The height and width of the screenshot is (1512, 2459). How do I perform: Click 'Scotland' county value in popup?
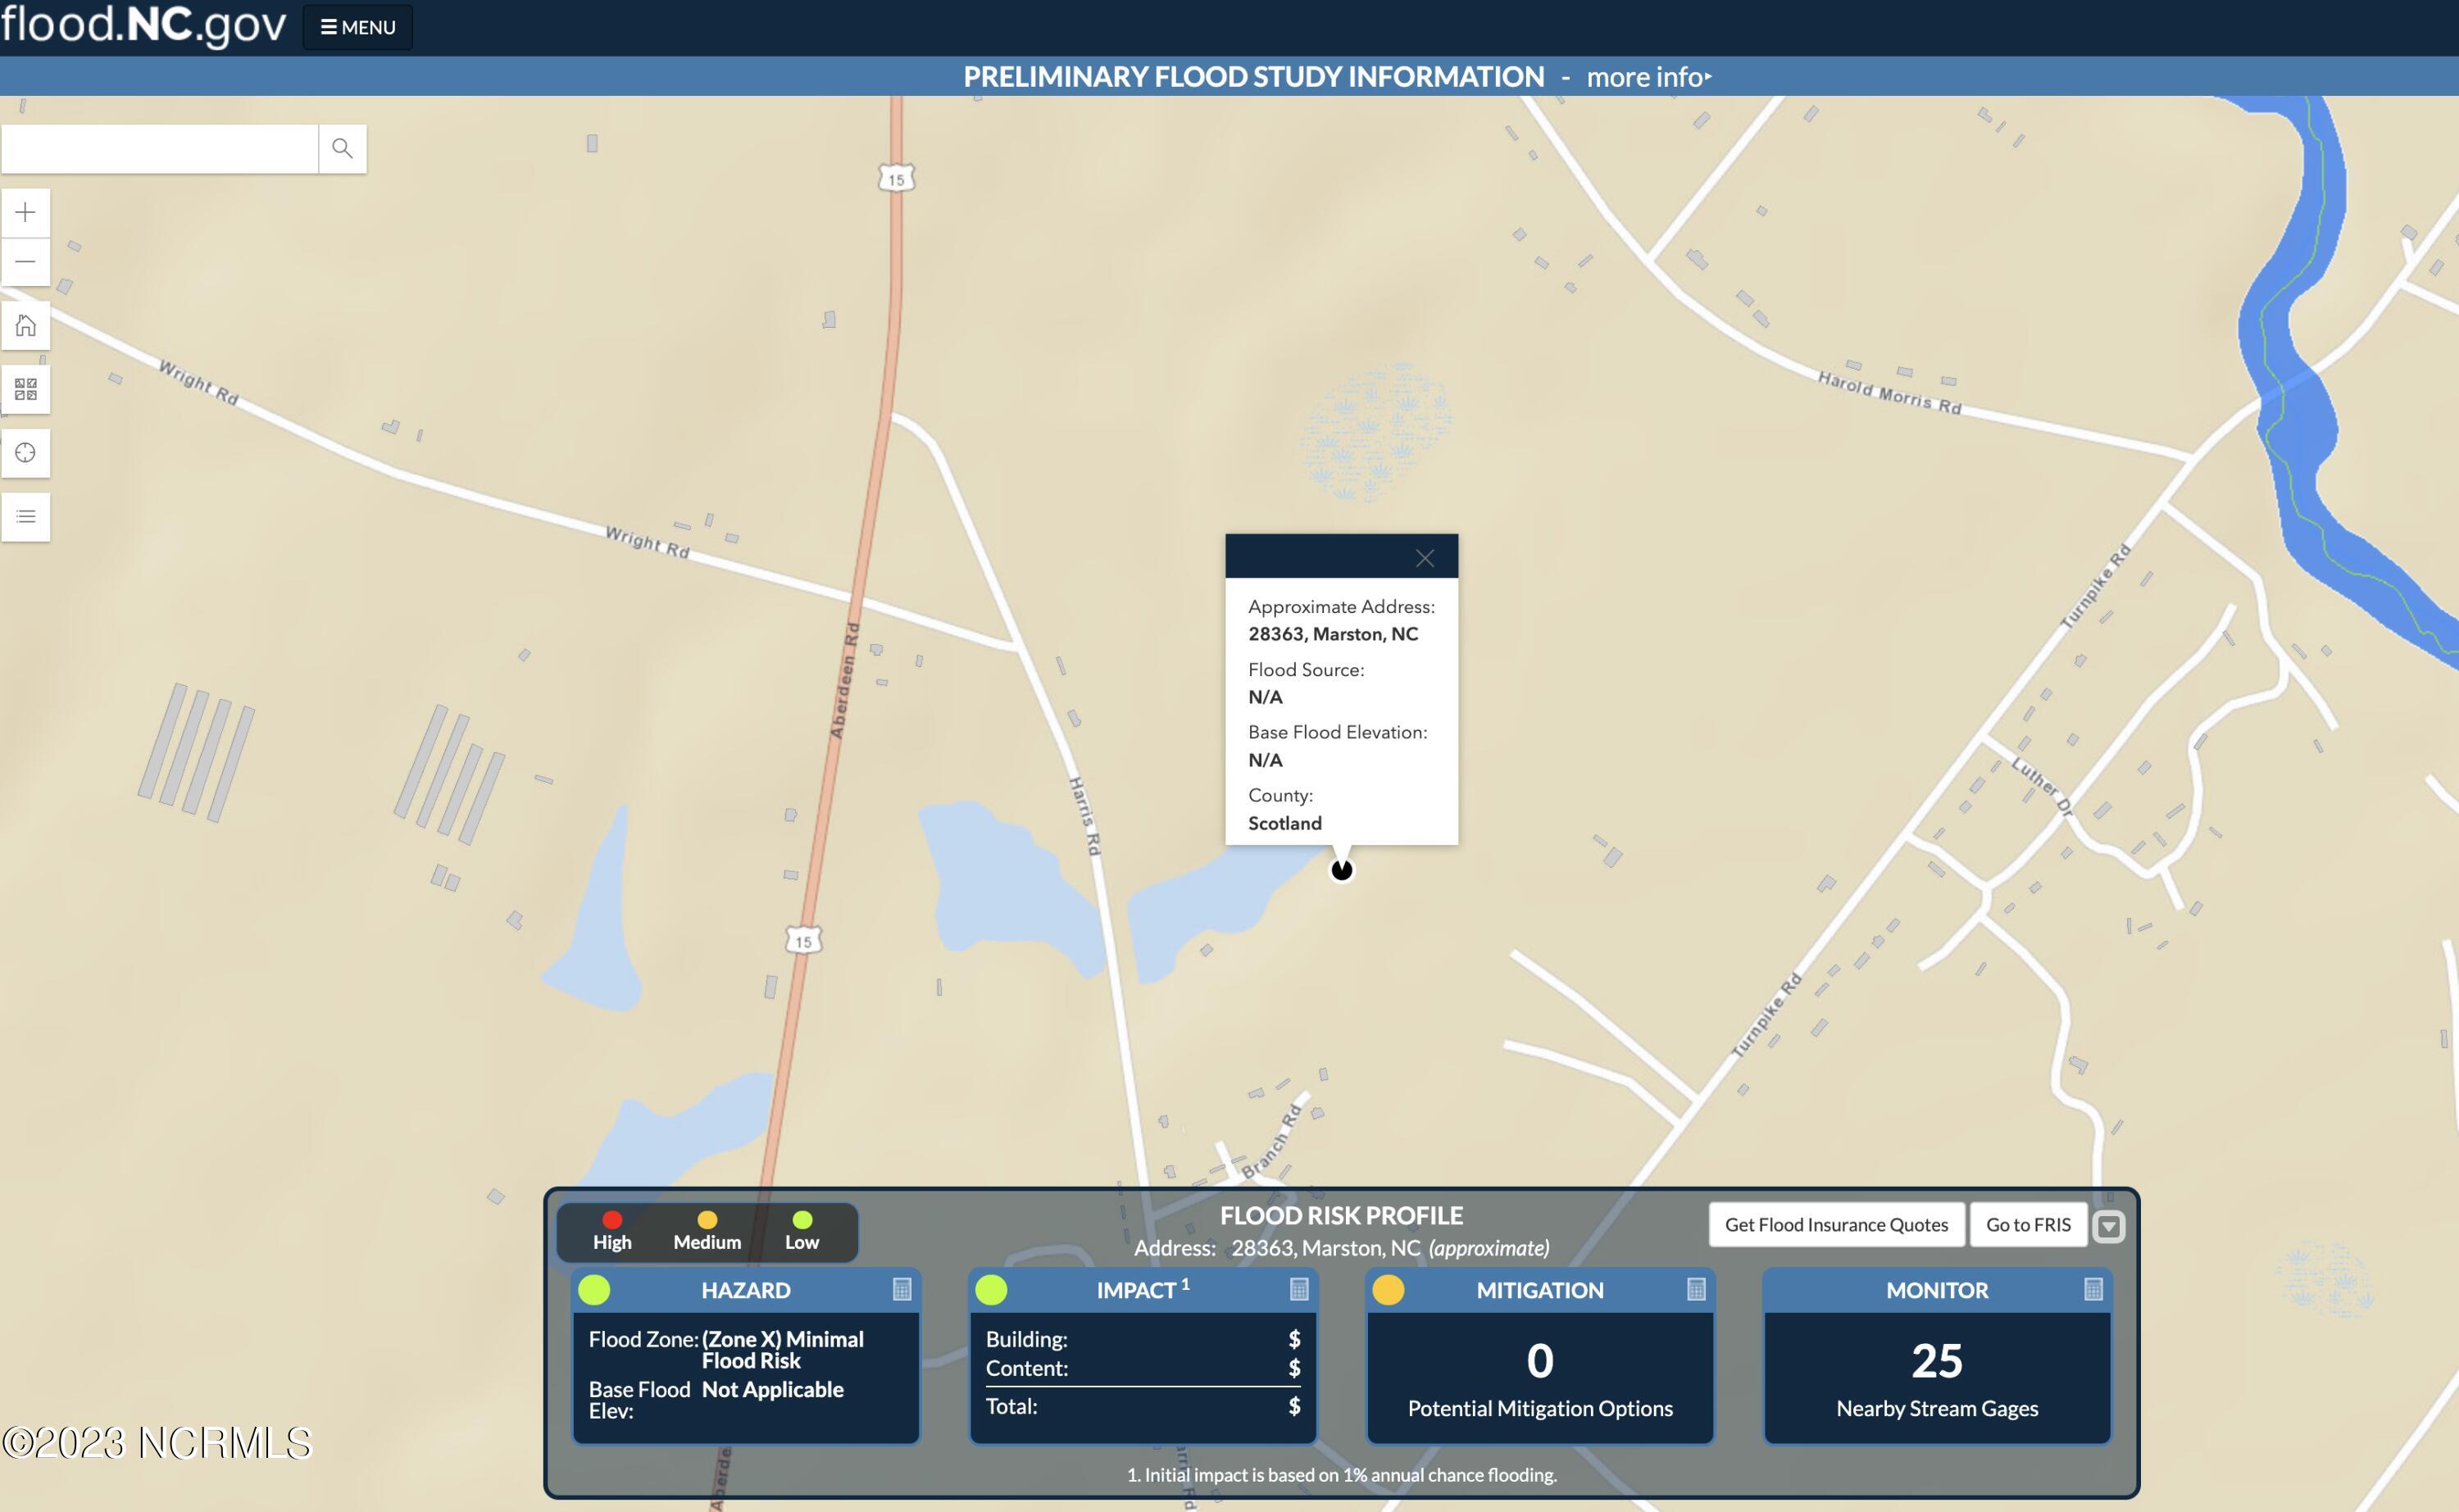click(x=1284, y=823)
